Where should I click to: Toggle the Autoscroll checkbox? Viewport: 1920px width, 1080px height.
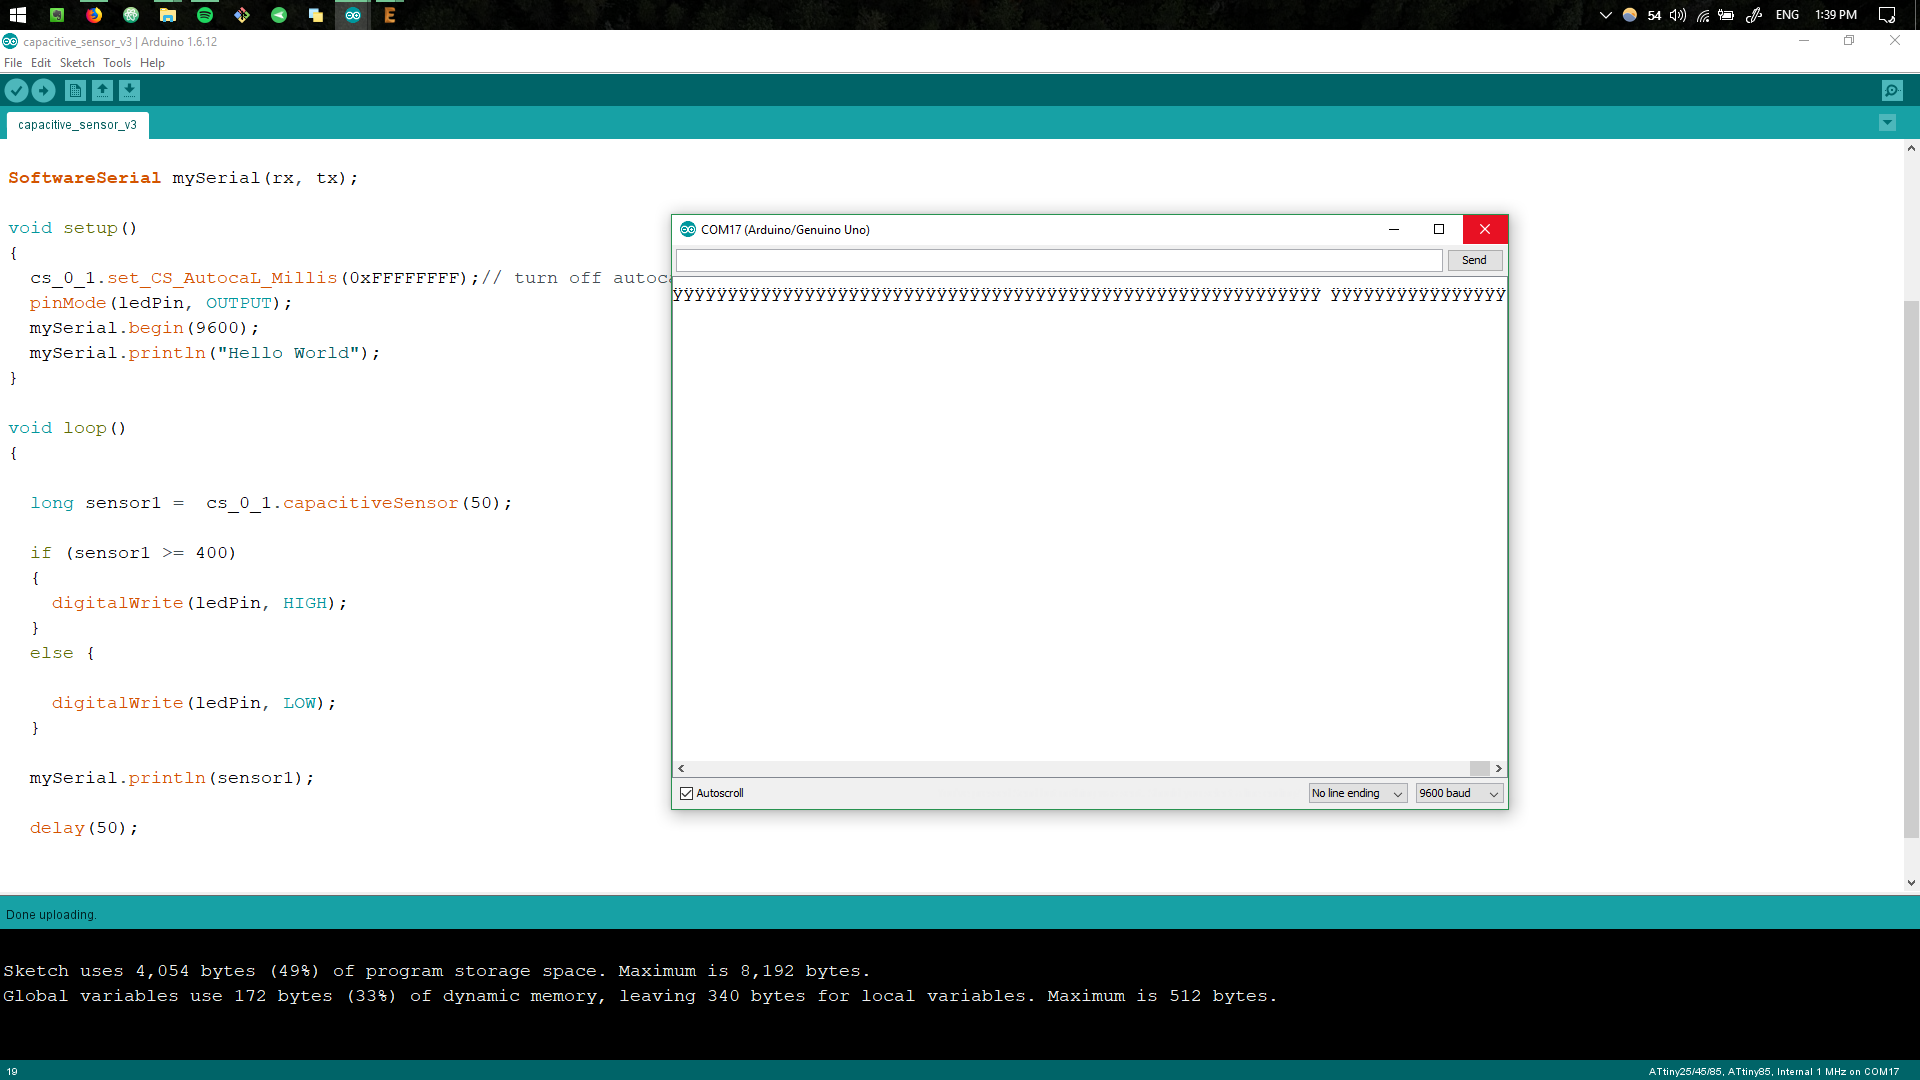[x=687, y=793]
